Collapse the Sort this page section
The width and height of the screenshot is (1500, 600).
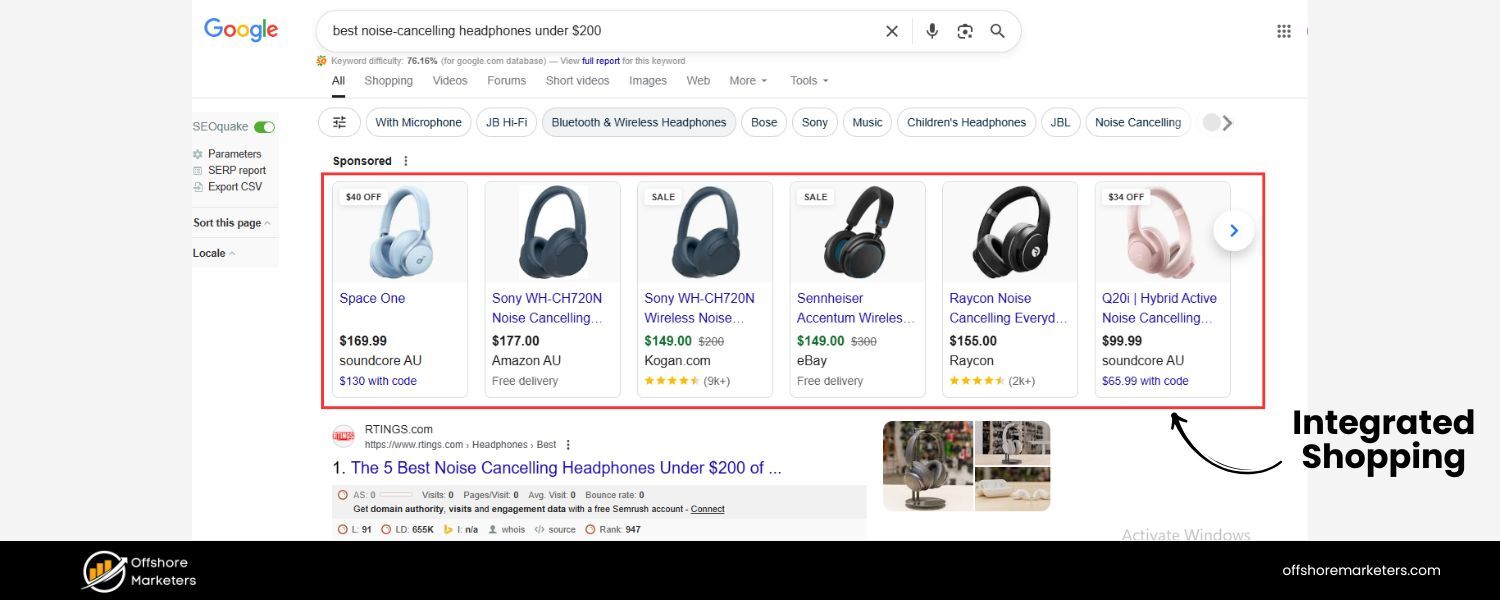(x=227, y=222)
